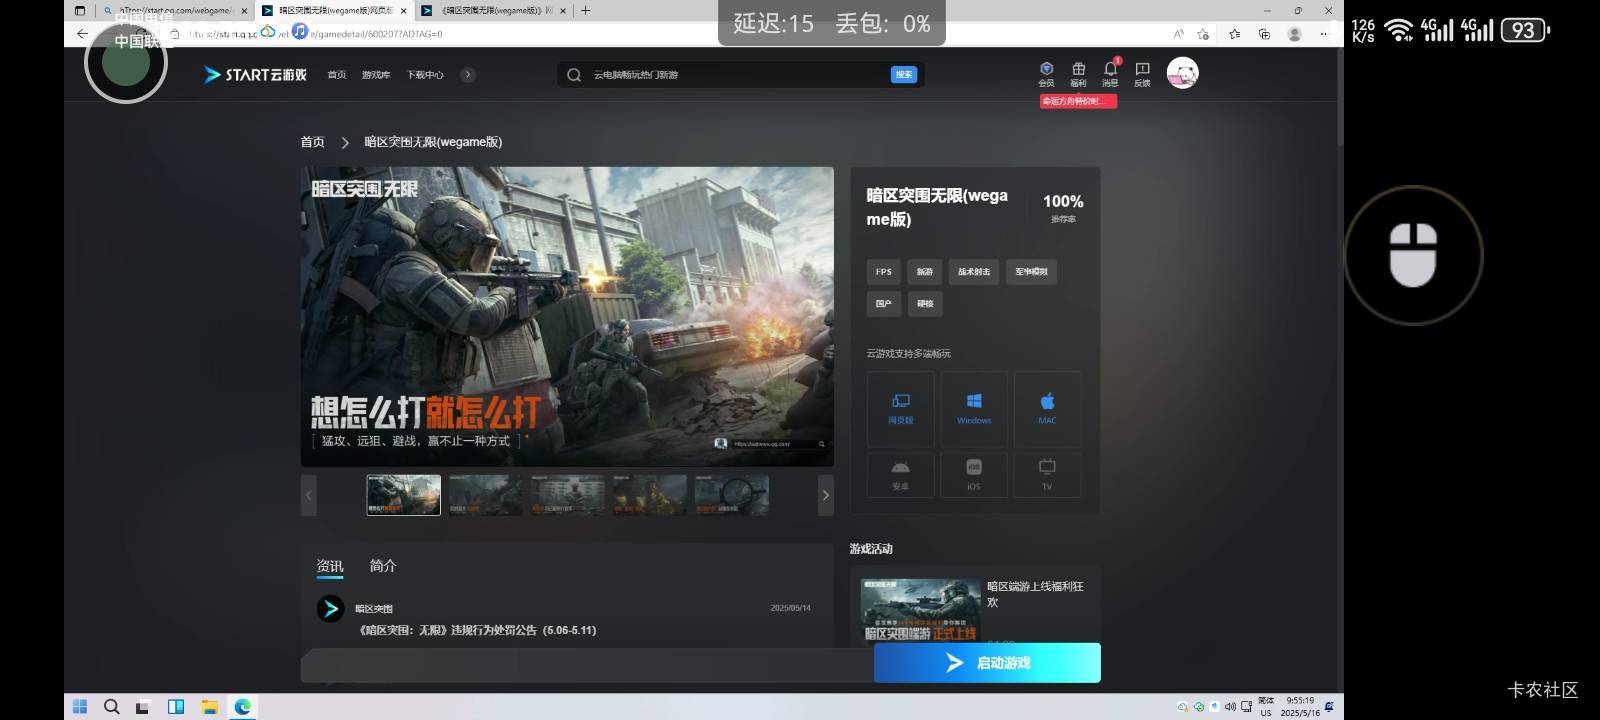Open the 游戏库 nav item
Screen dimensions: 1600x720
coord(376,75)
